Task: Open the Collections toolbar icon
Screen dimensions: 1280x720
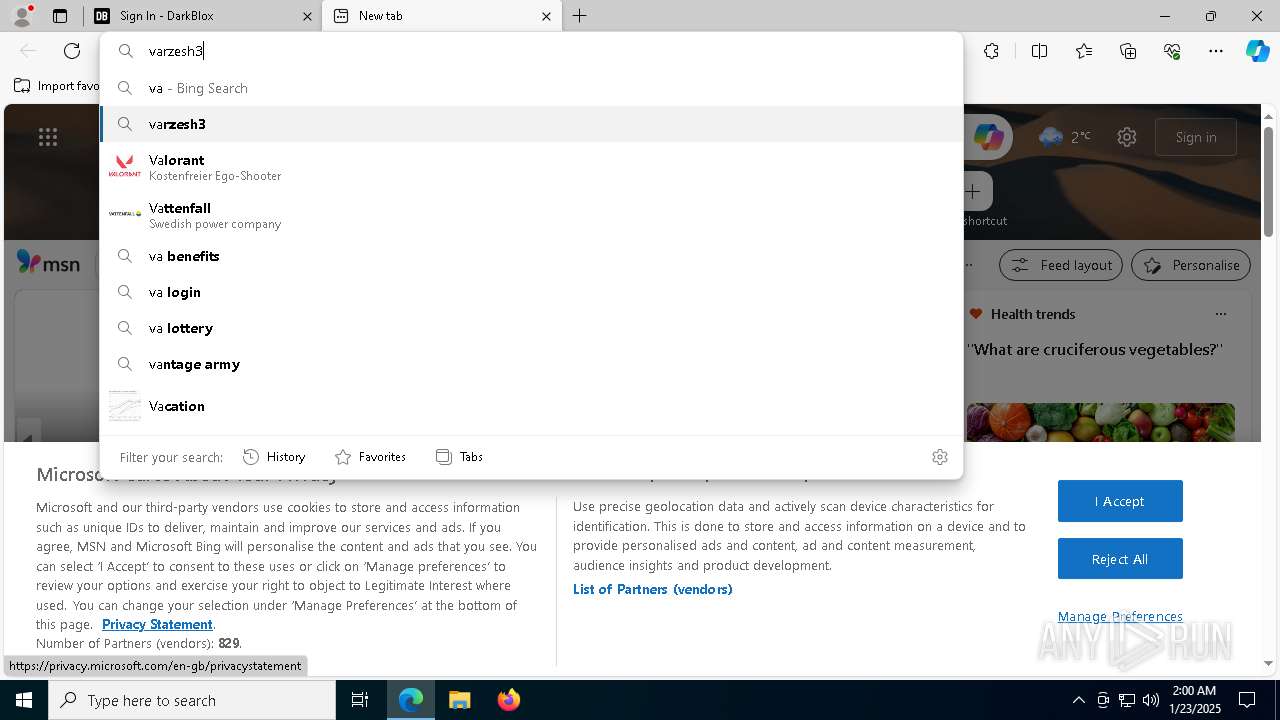Action: pyautogui.click(x=1128, y=51)
